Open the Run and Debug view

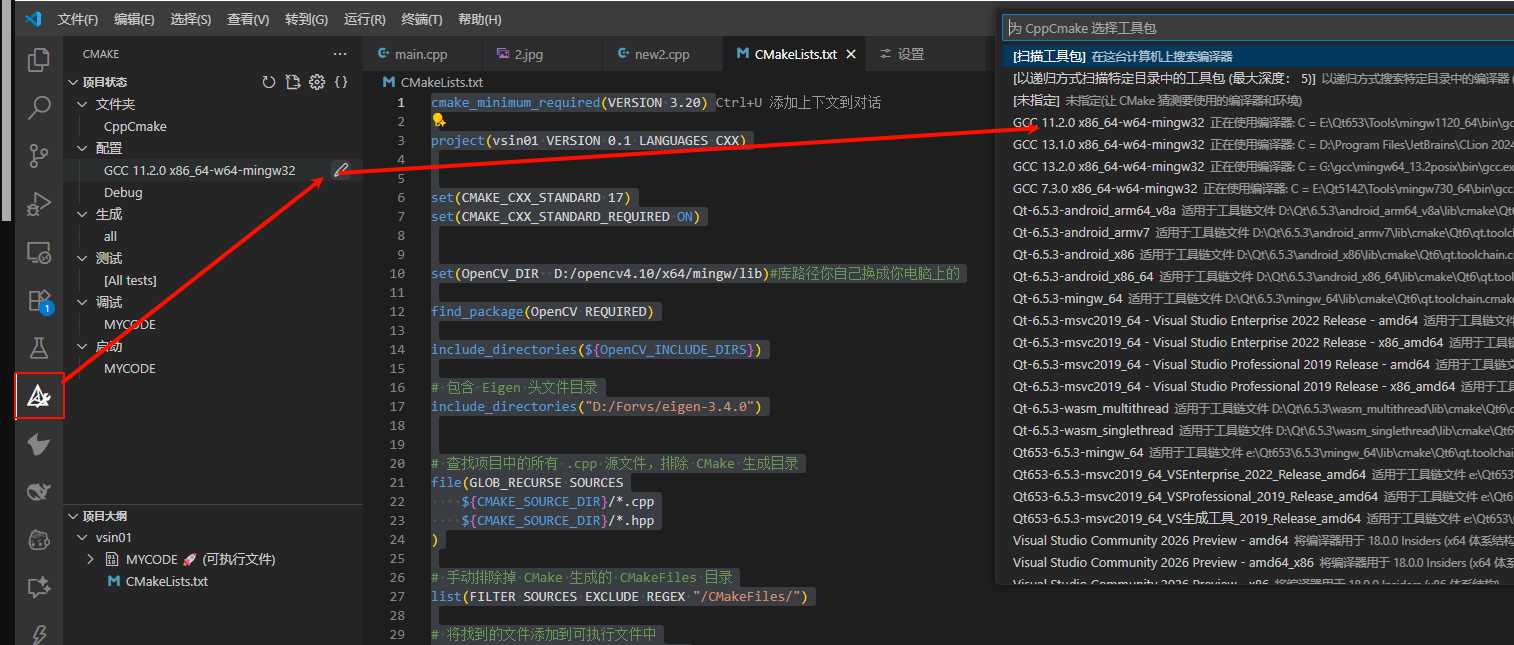[39, 204]
